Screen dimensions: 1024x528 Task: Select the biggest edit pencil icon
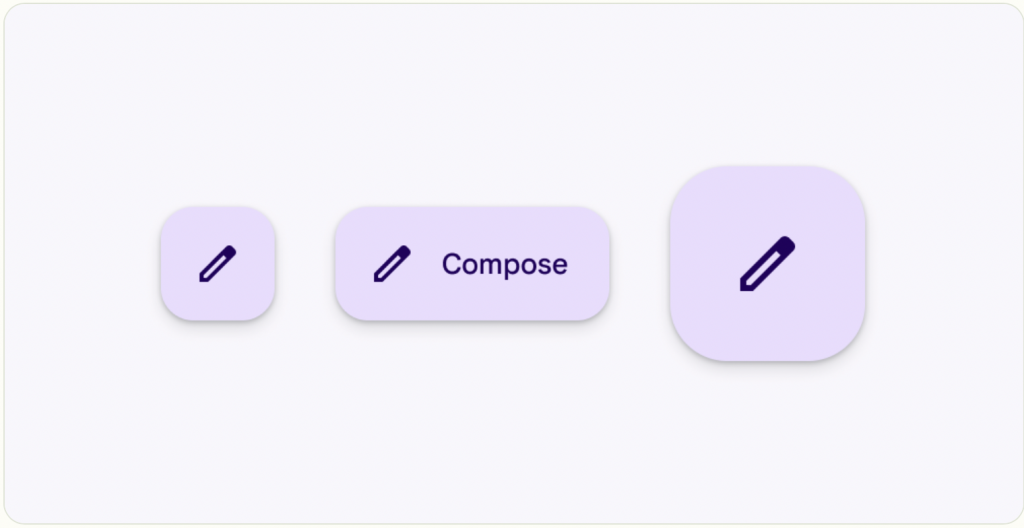[767, 264]
